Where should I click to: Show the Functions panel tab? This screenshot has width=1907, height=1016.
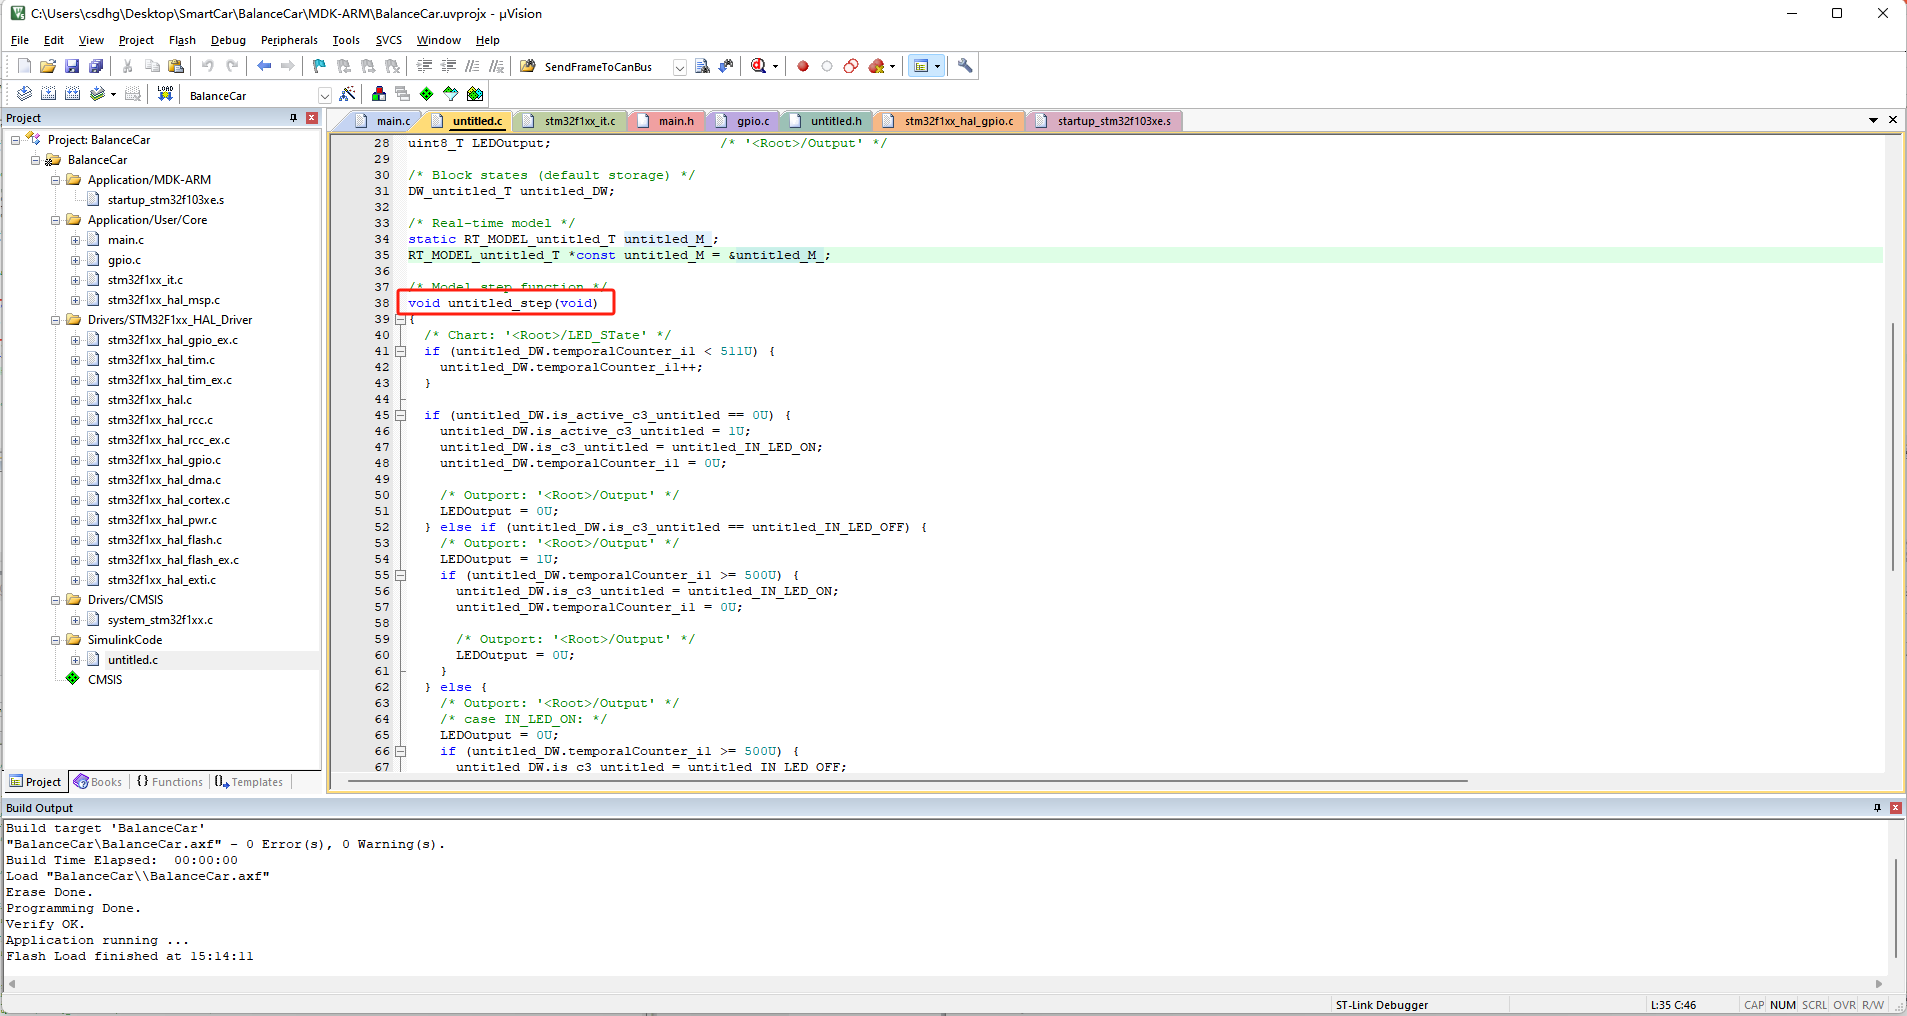(170, 782)
